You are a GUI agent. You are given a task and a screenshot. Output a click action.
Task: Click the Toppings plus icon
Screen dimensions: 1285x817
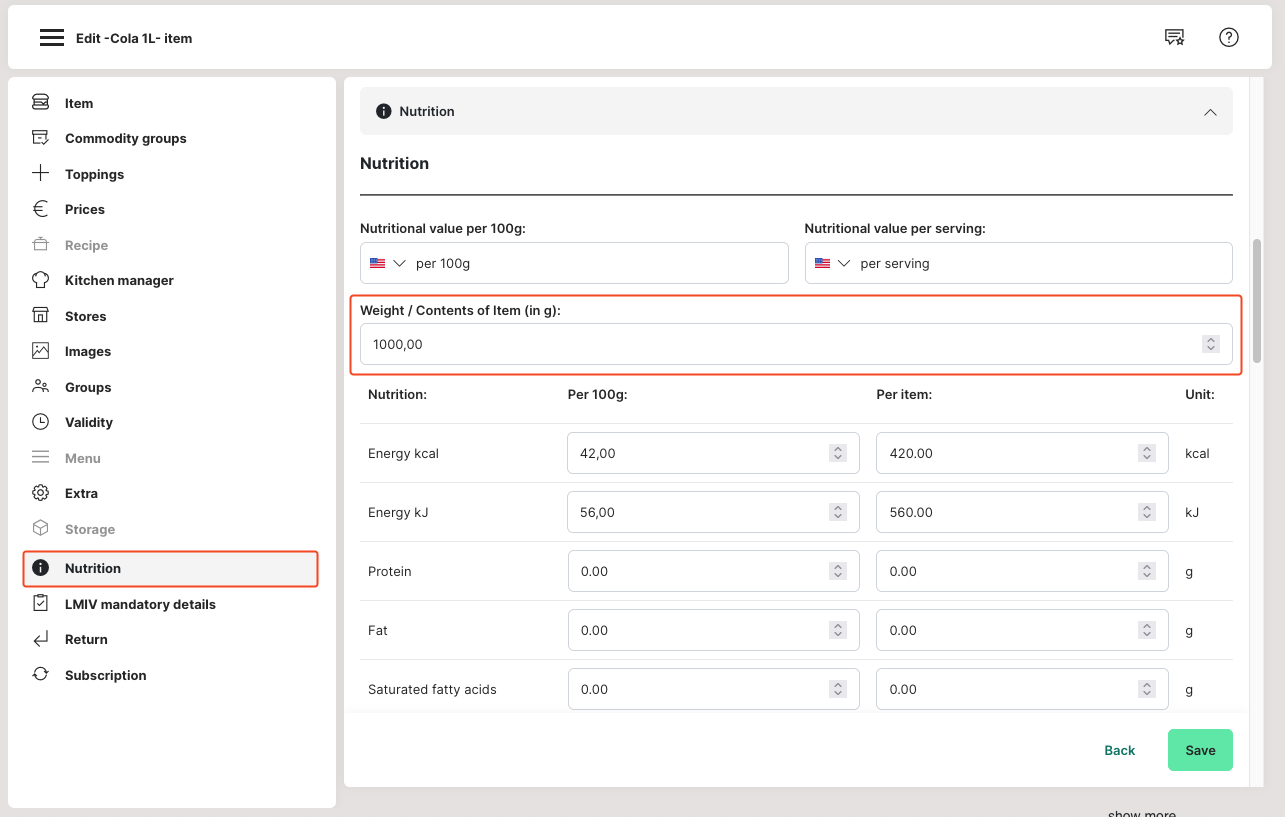tap(40, 174)
